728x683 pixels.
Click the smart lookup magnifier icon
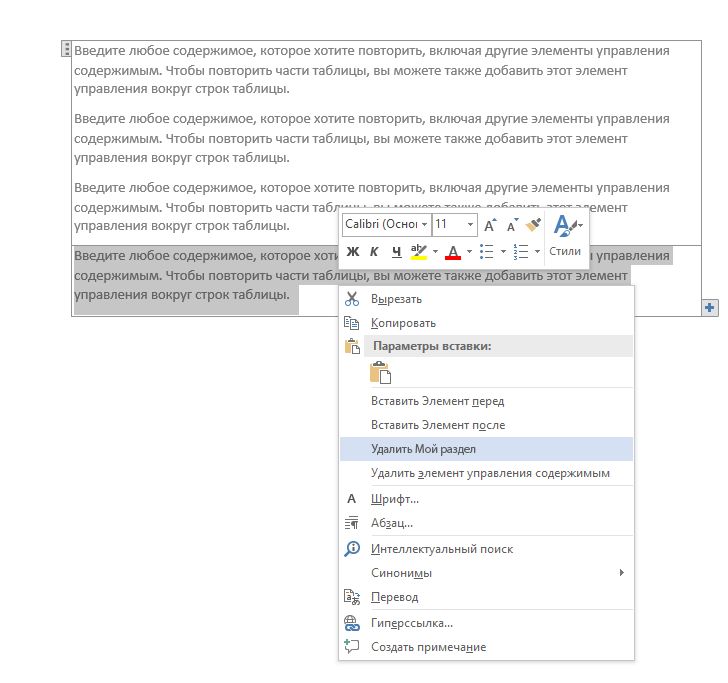(352, 549)
